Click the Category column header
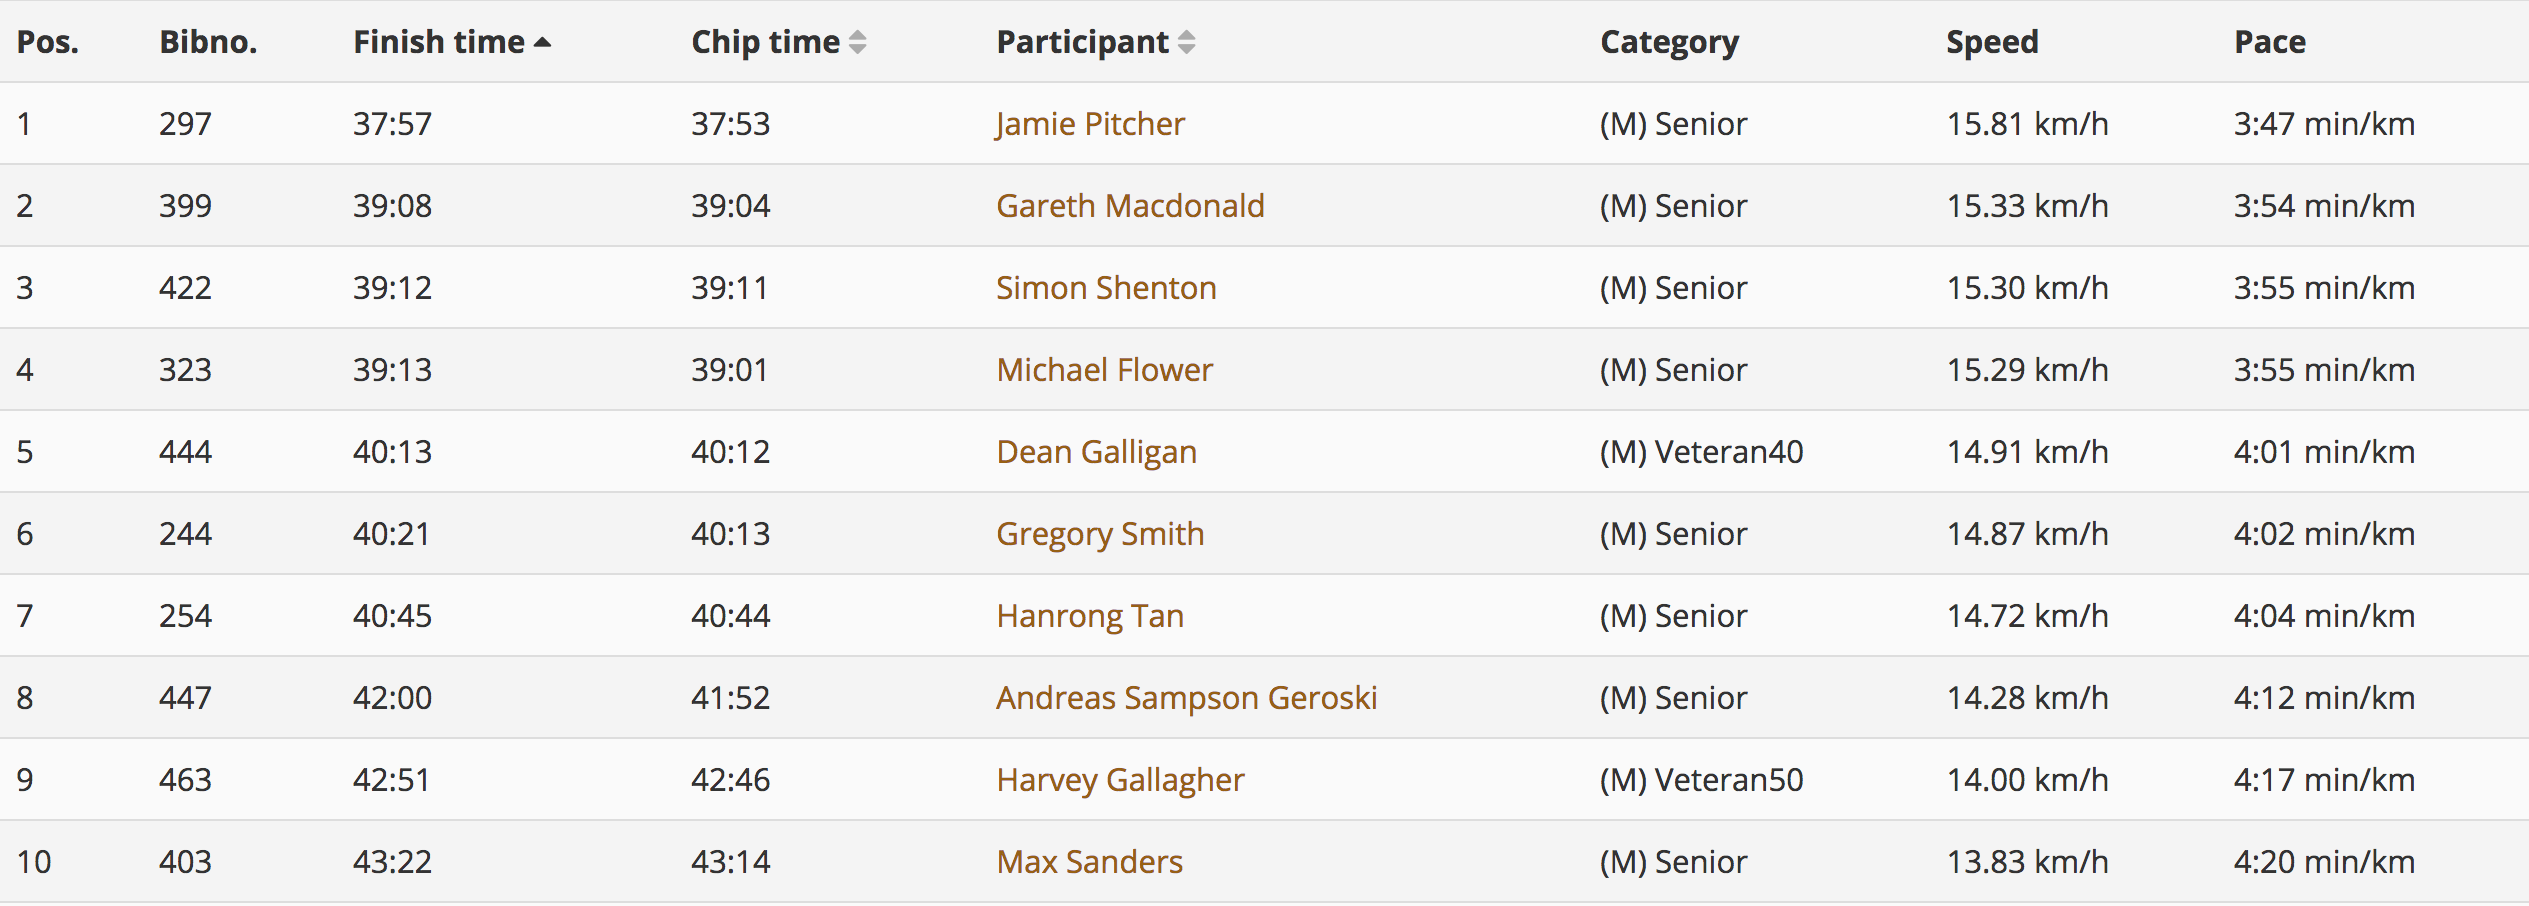 [1669, 42]
